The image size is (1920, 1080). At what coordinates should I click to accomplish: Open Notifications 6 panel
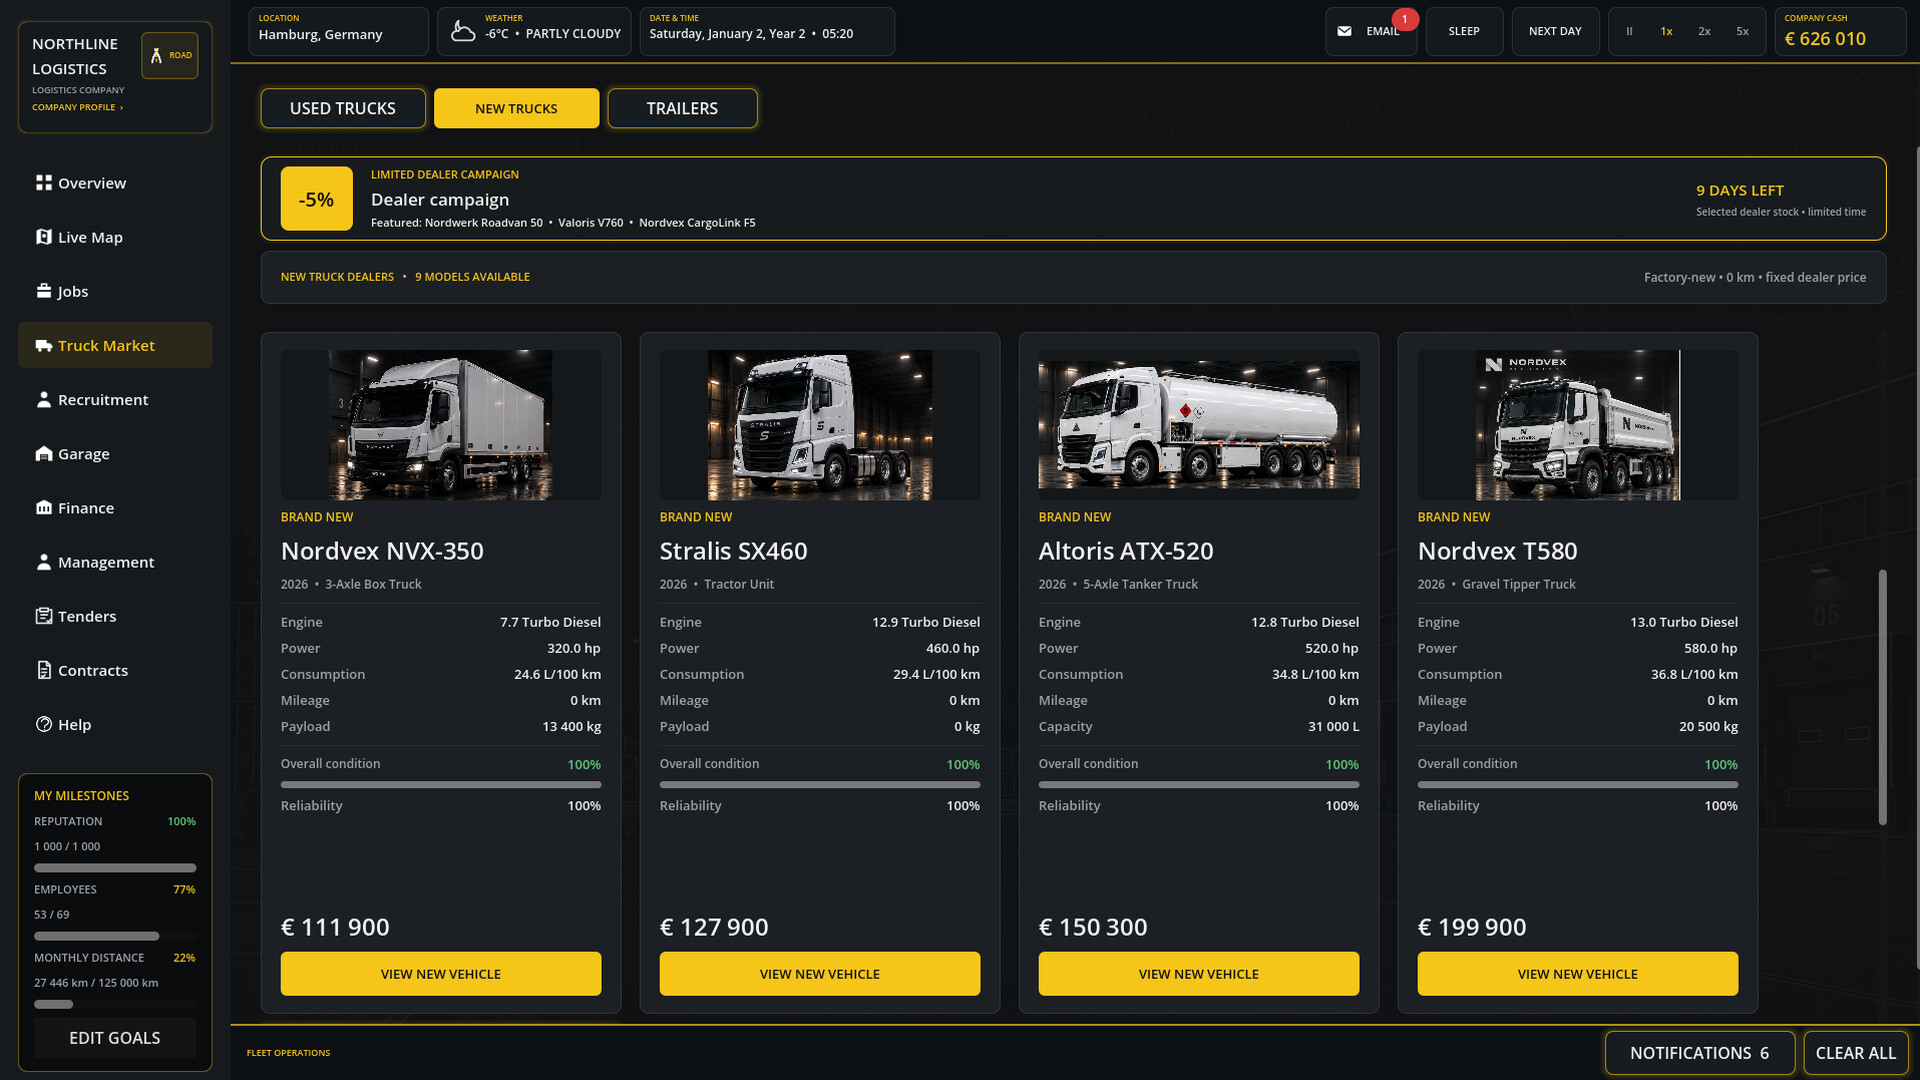coord(1700,1053)
